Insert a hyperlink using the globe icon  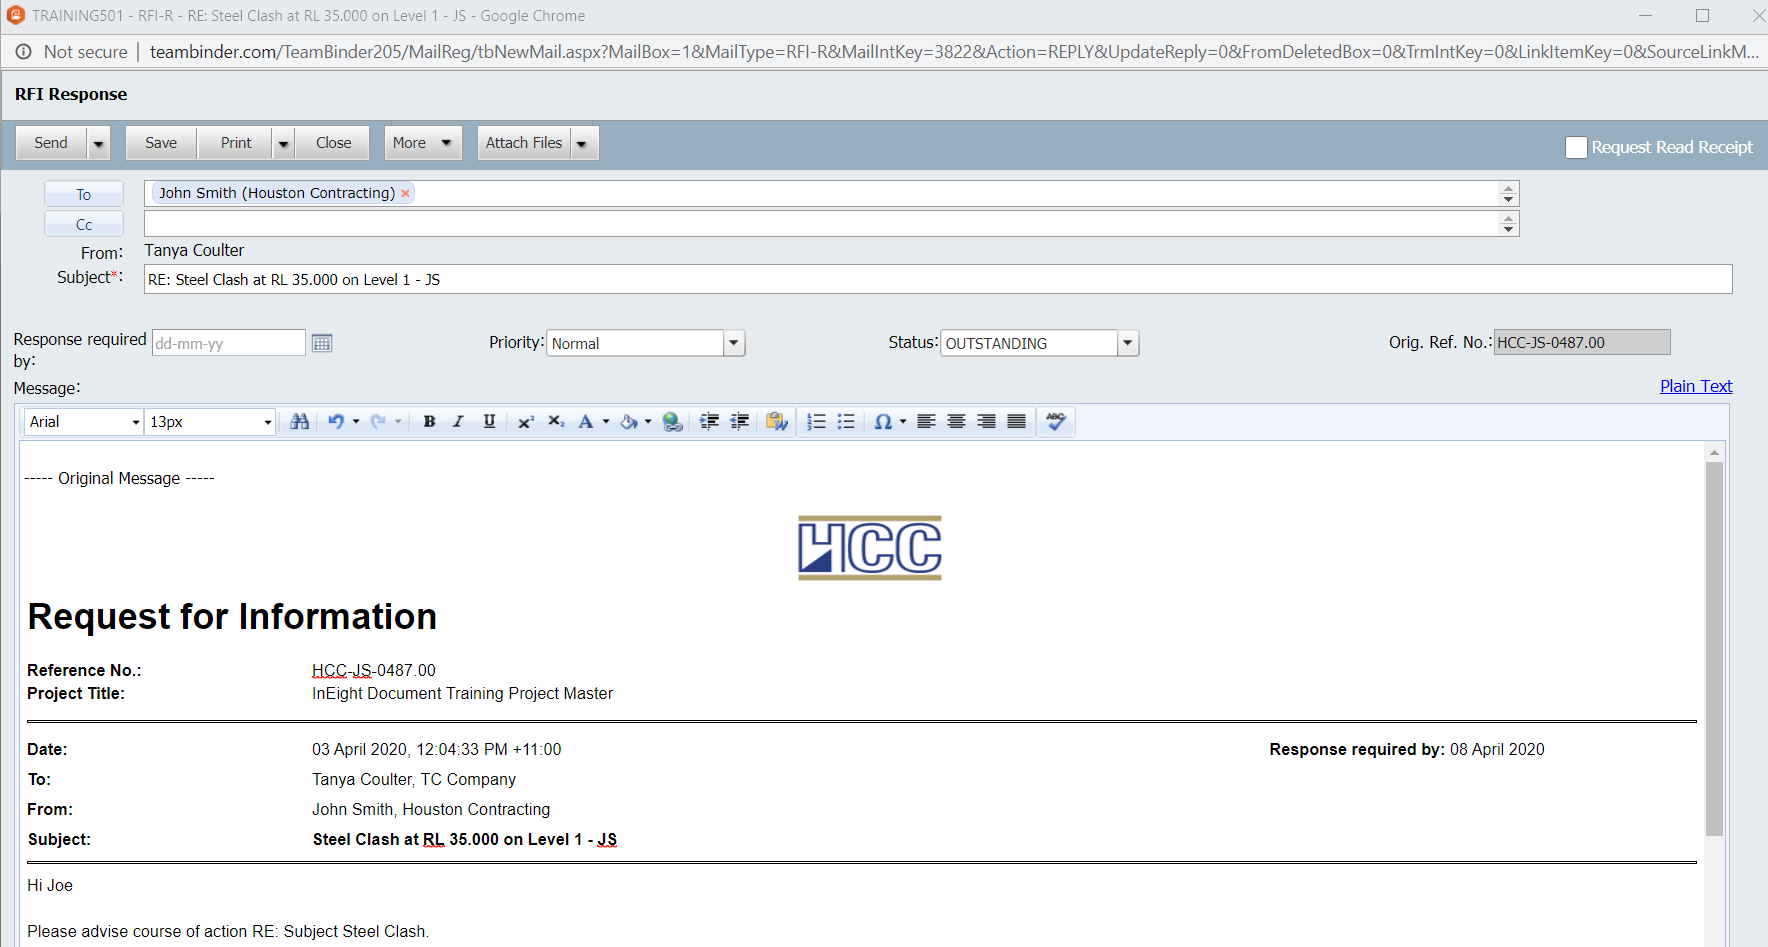pyautogui.click(x=672, y=421)
